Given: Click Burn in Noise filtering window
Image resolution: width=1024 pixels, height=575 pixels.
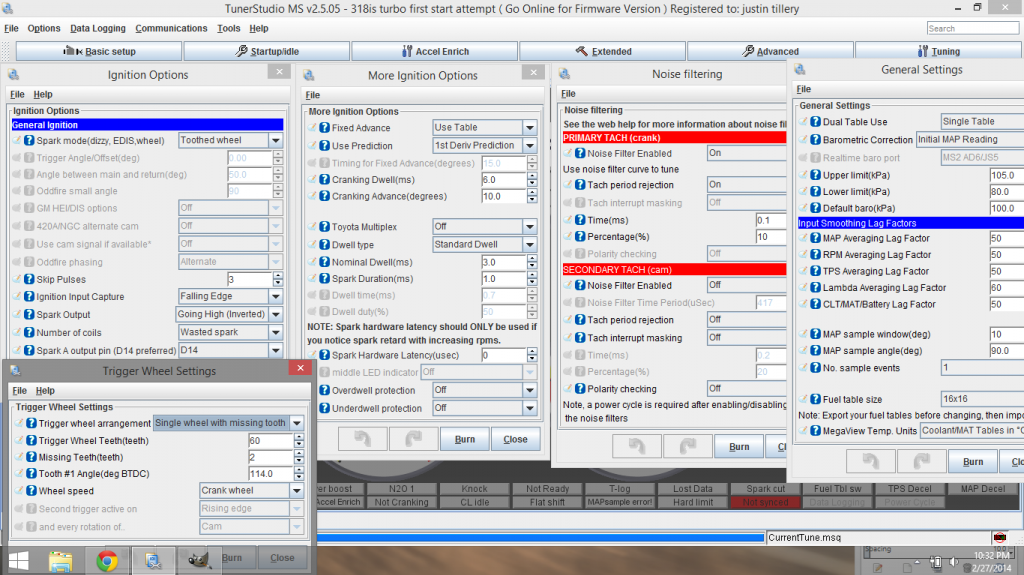Looking at the screenshot, I should pyautogui.click(x=739, y=446).
